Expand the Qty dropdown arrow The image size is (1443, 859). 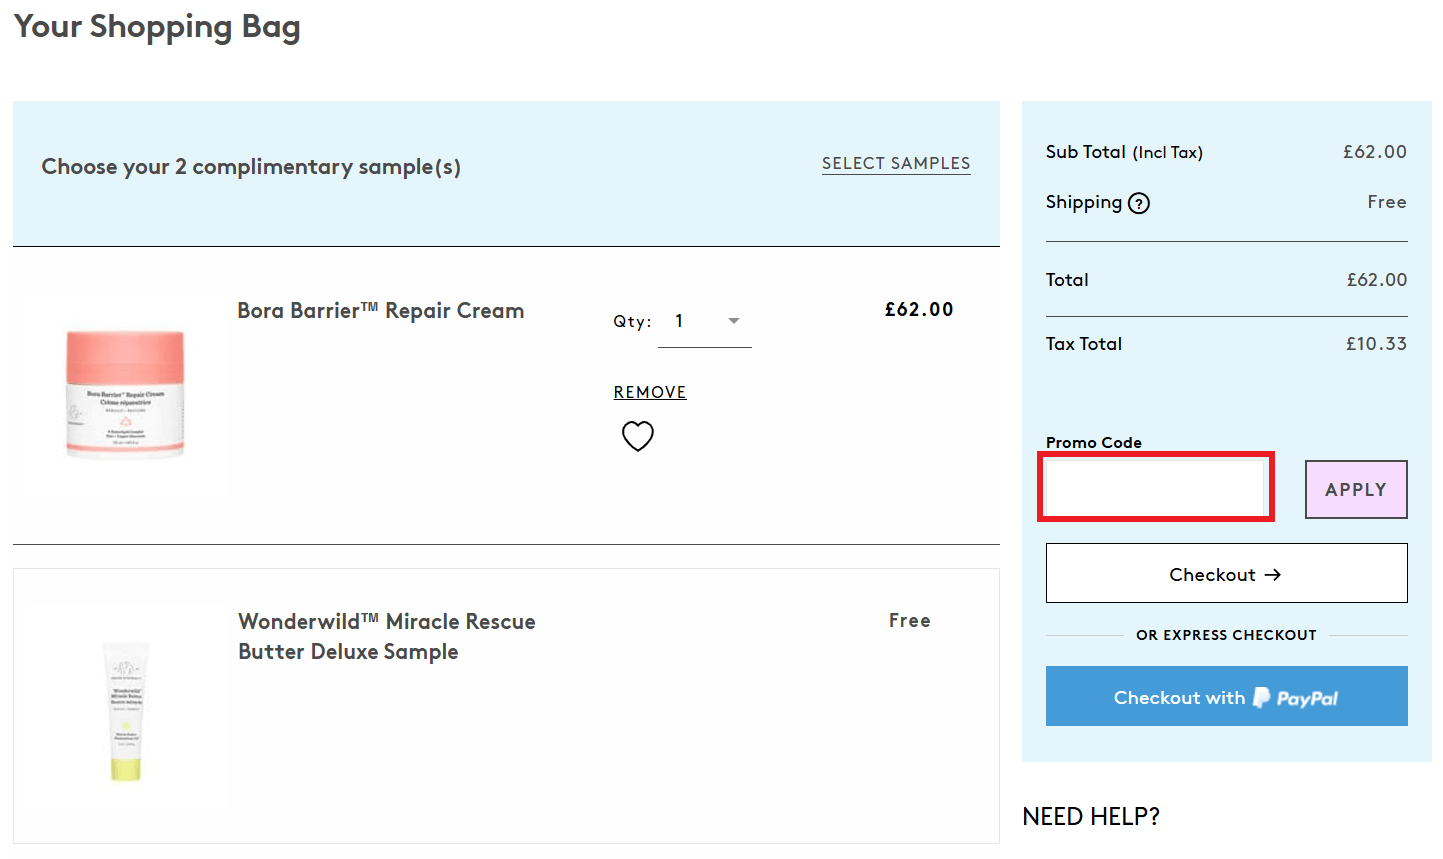(x=734, y=321)
